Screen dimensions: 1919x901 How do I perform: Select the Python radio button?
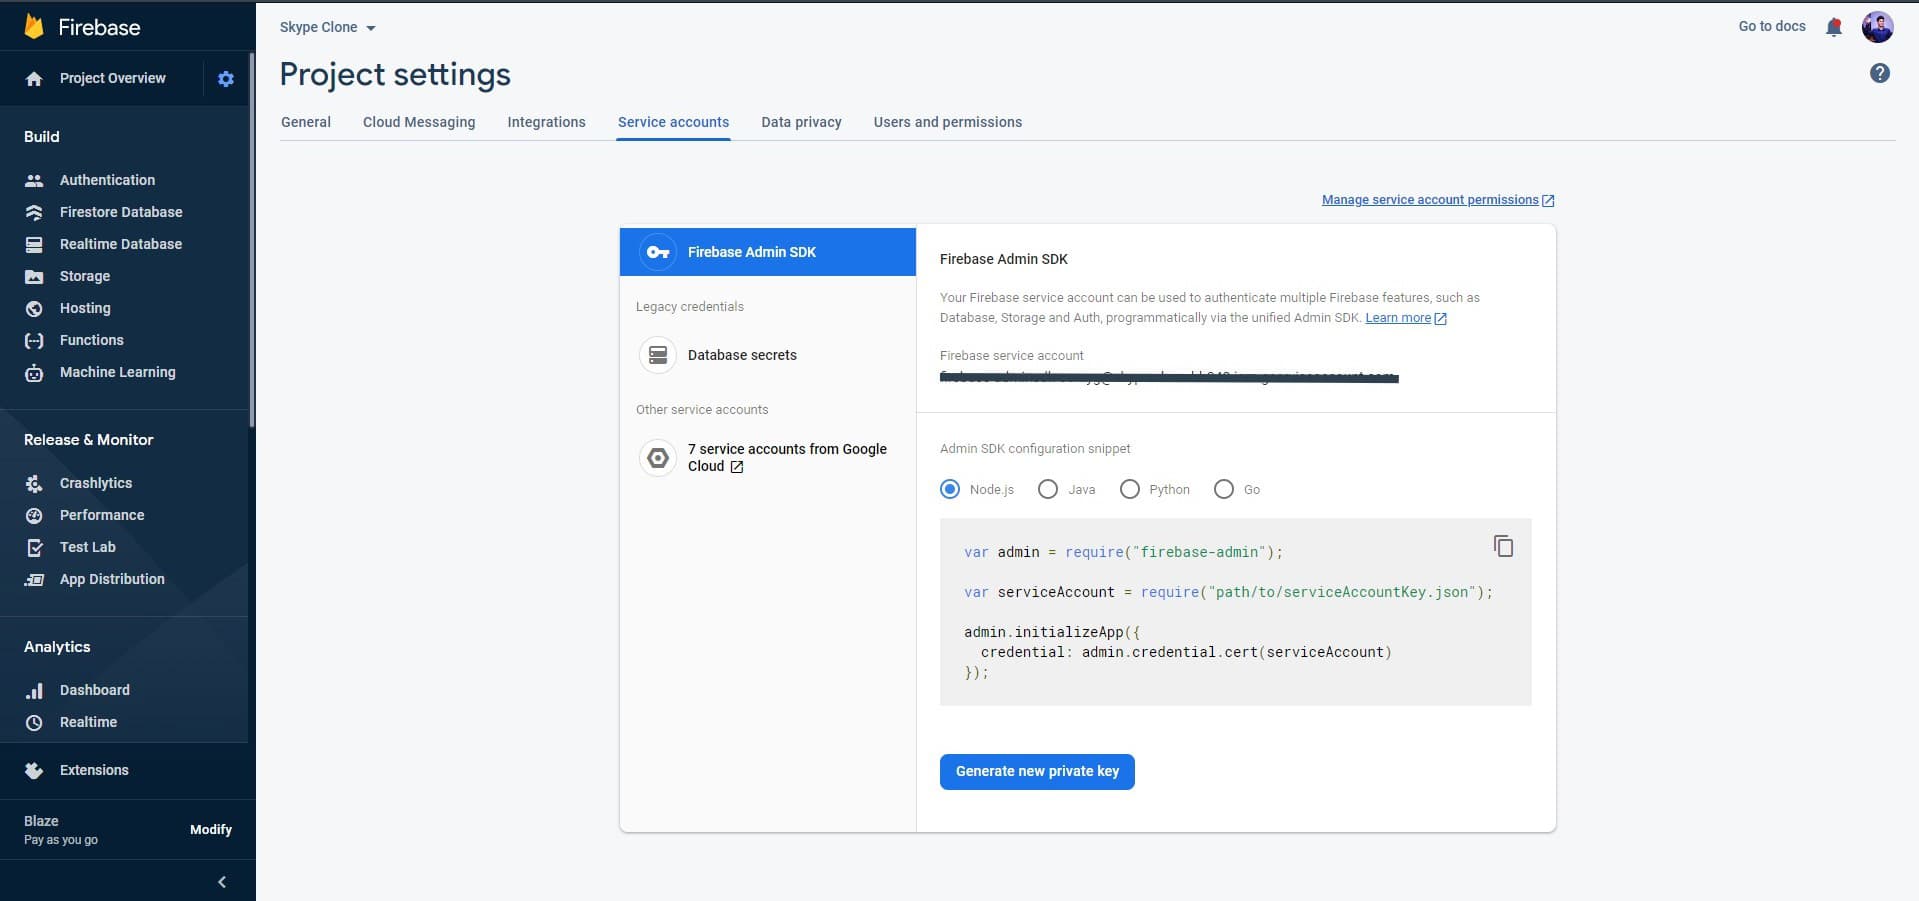click(1130, 489)
